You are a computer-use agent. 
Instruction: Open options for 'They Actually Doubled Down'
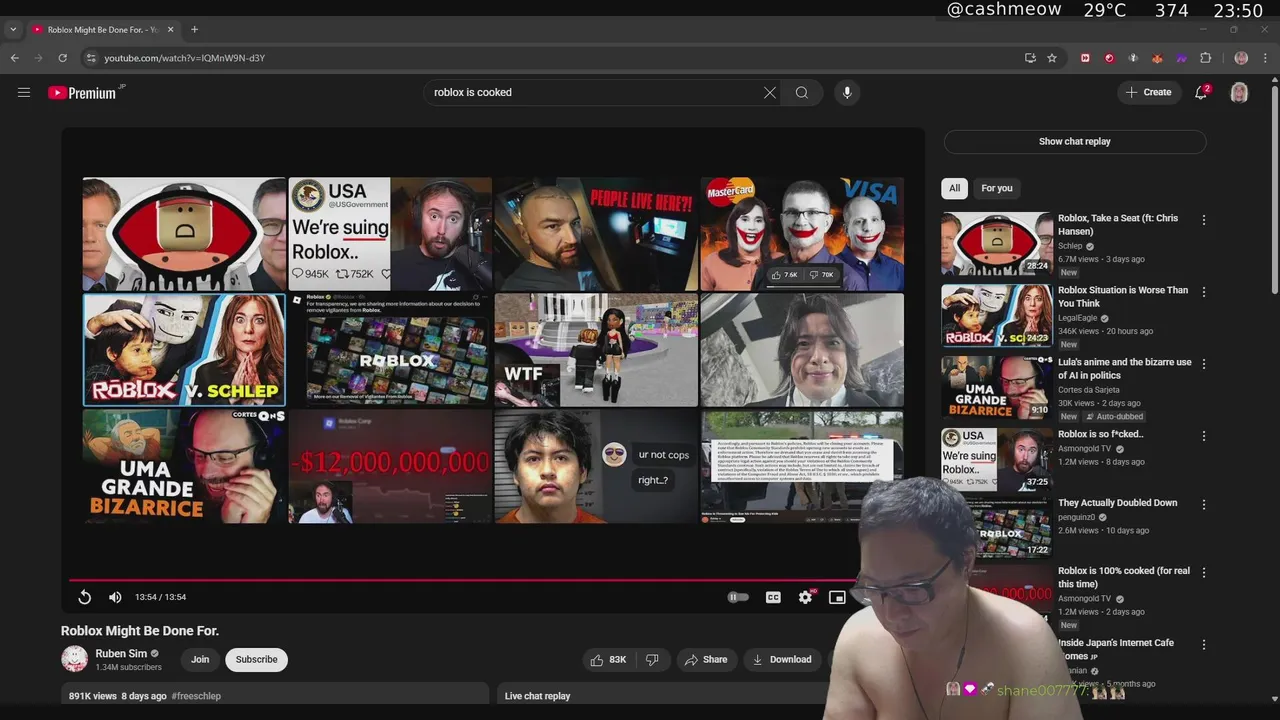pos(1204,504)
